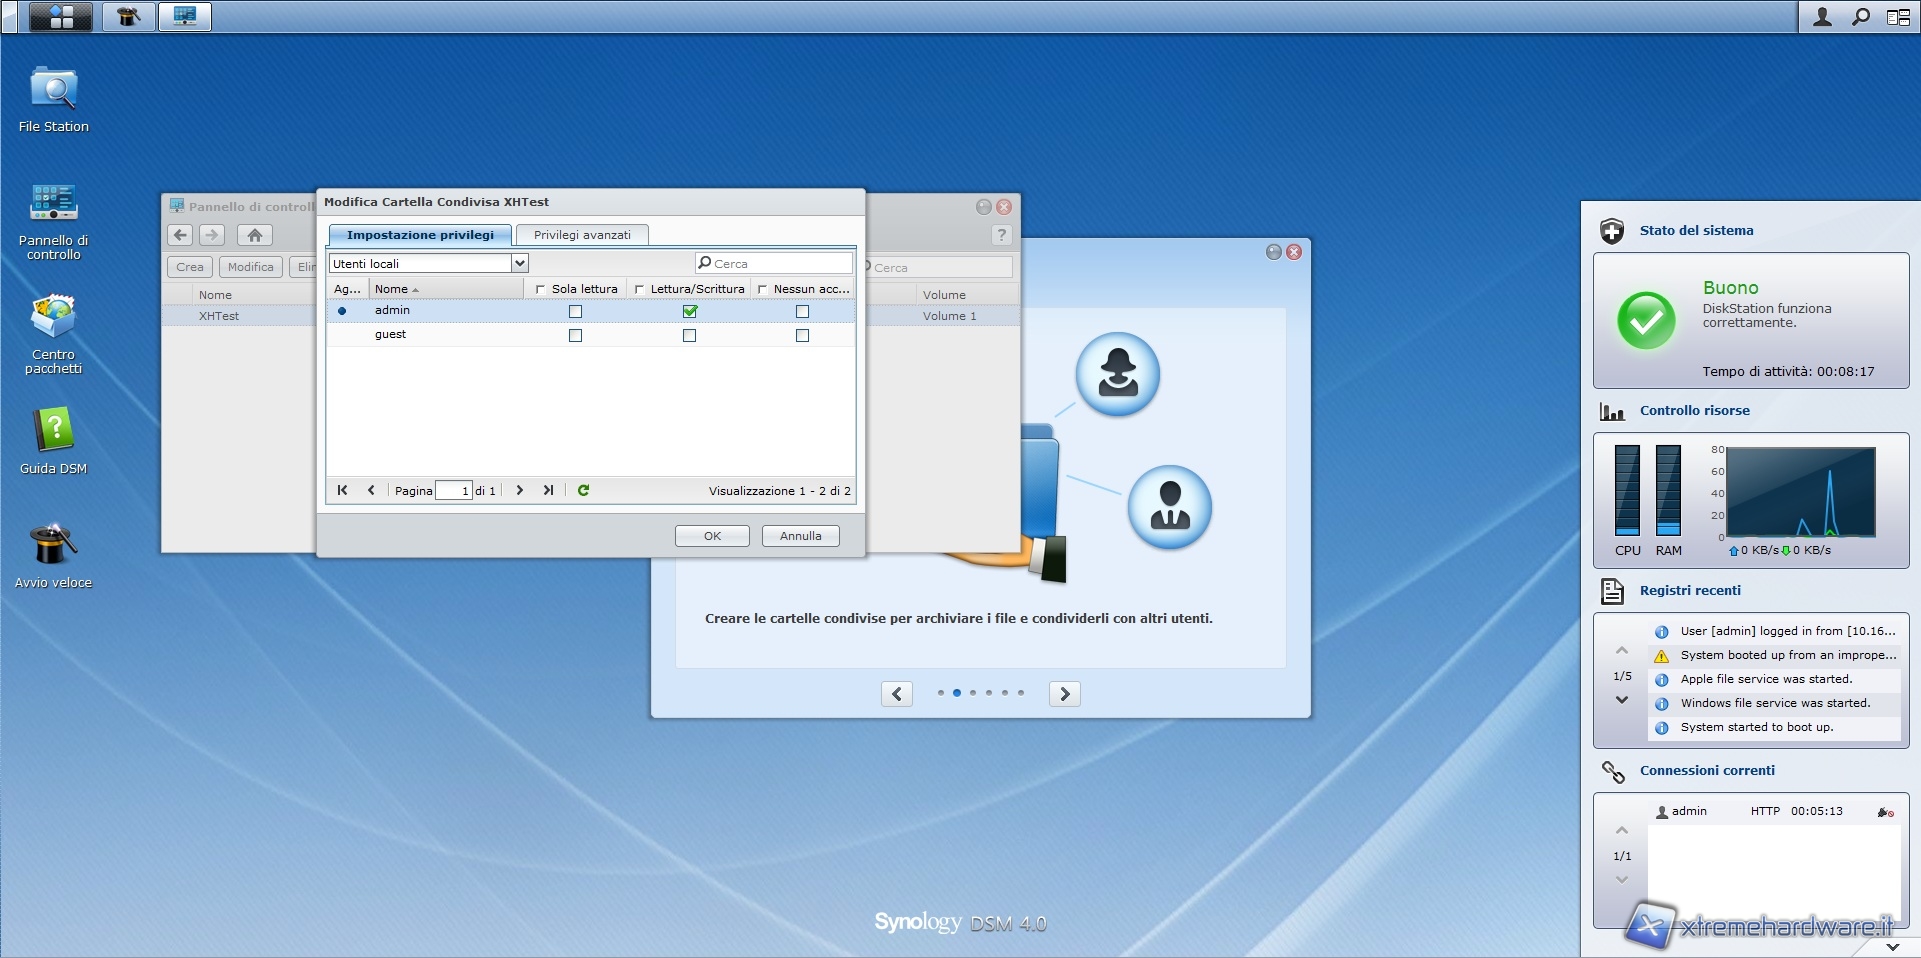Open File Station from desktop

point(54,92)
